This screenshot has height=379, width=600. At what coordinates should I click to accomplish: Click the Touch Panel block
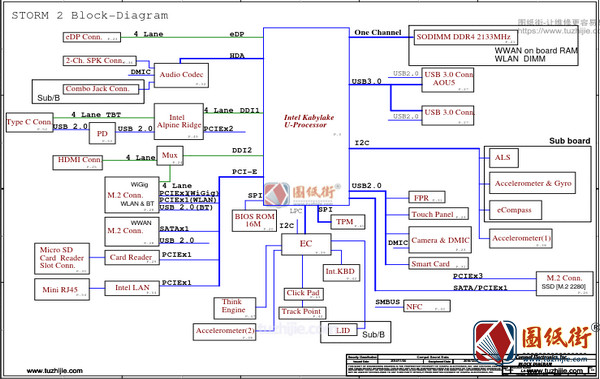coord(439,214)
